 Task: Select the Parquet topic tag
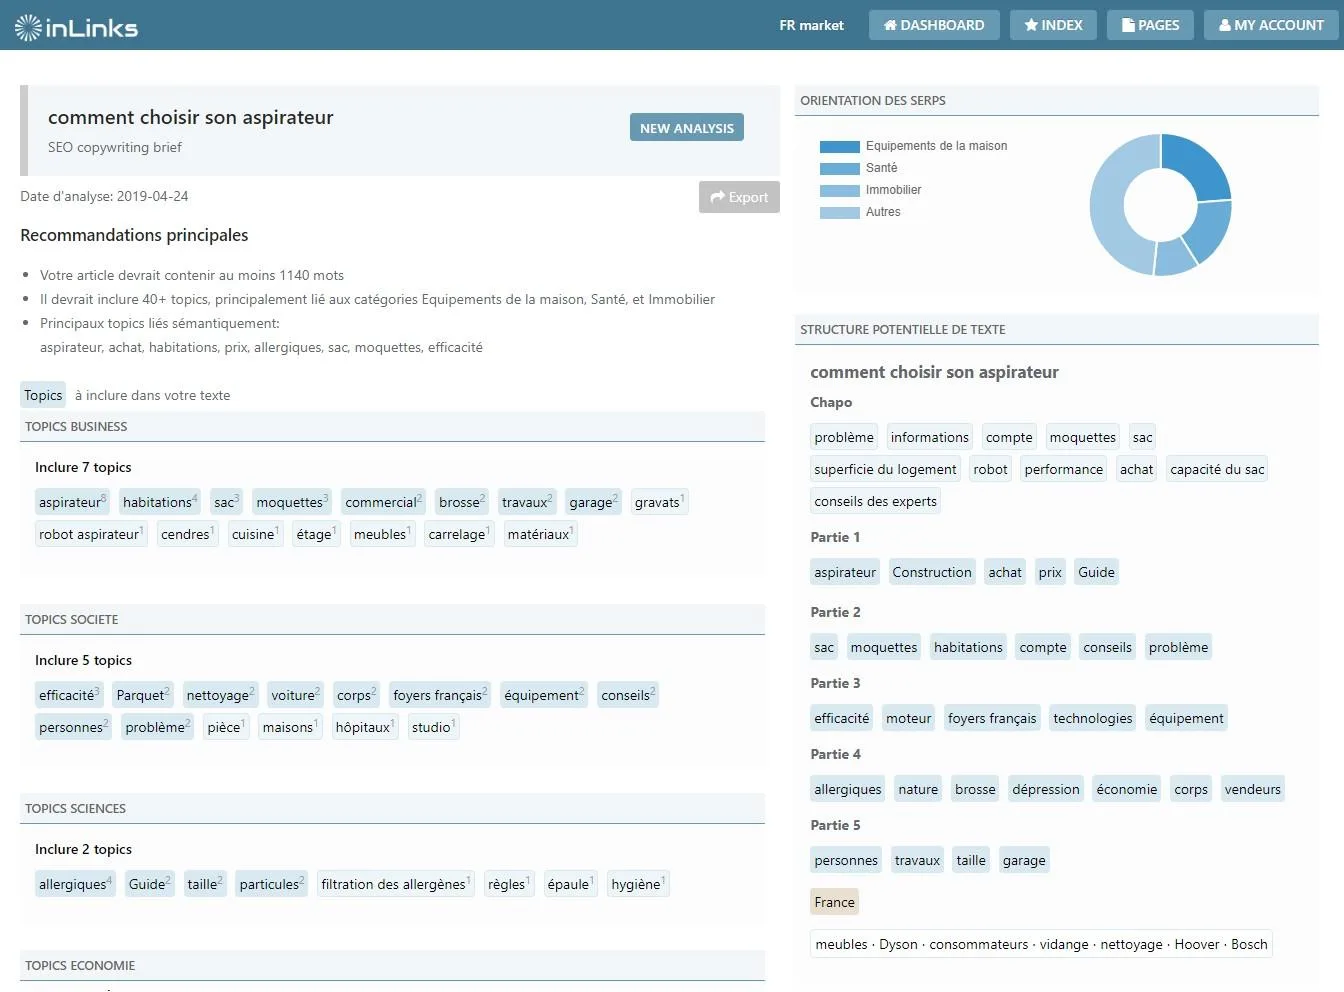(x=143, y=695)
